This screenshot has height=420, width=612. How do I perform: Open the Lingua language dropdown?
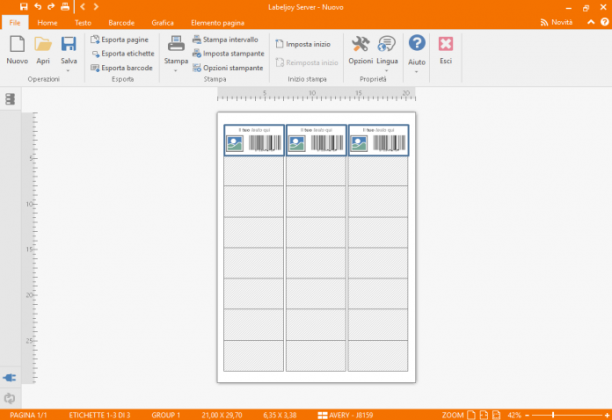[x=387, y=71]
